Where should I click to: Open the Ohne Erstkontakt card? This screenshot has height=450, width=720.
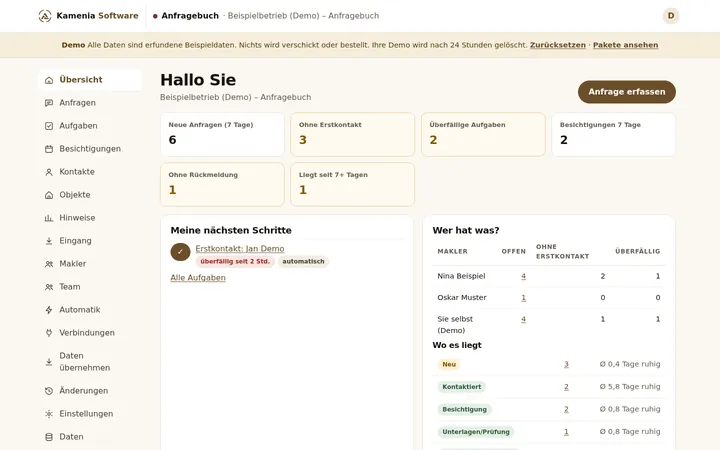353,135
